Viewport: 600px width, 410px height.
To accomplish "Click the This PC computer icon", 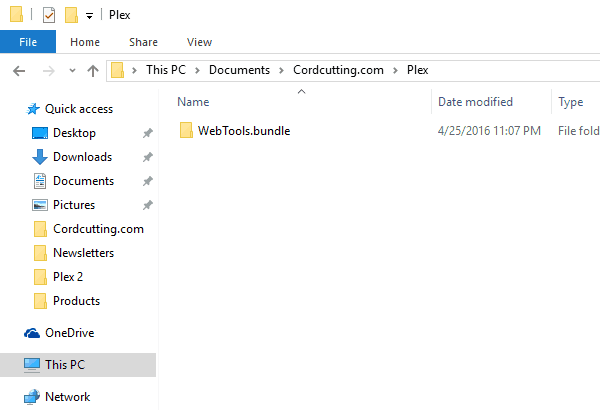I will [x=32, y=365].
